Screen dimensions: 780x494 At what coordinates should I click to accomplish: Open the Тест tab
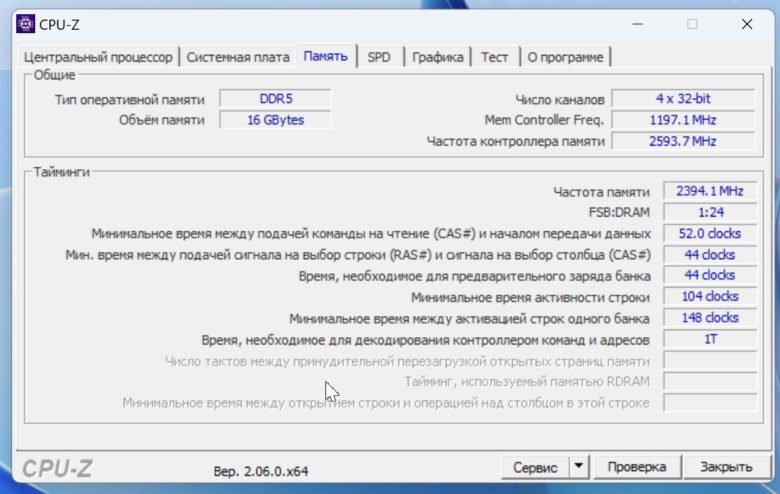pyautogui.click(x=494, y=57)
